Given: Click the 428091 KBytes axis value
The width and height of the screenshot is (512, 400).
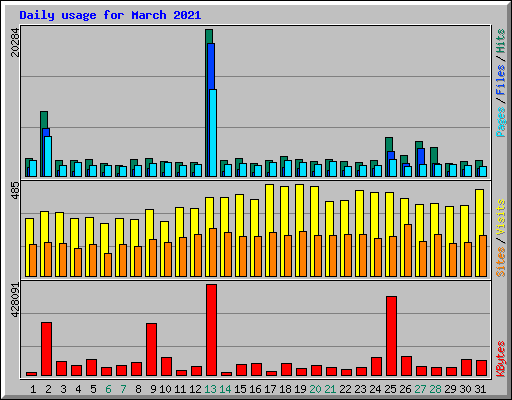Looking at the screenshot, I should pyautogui.click(x=15, y=300).
